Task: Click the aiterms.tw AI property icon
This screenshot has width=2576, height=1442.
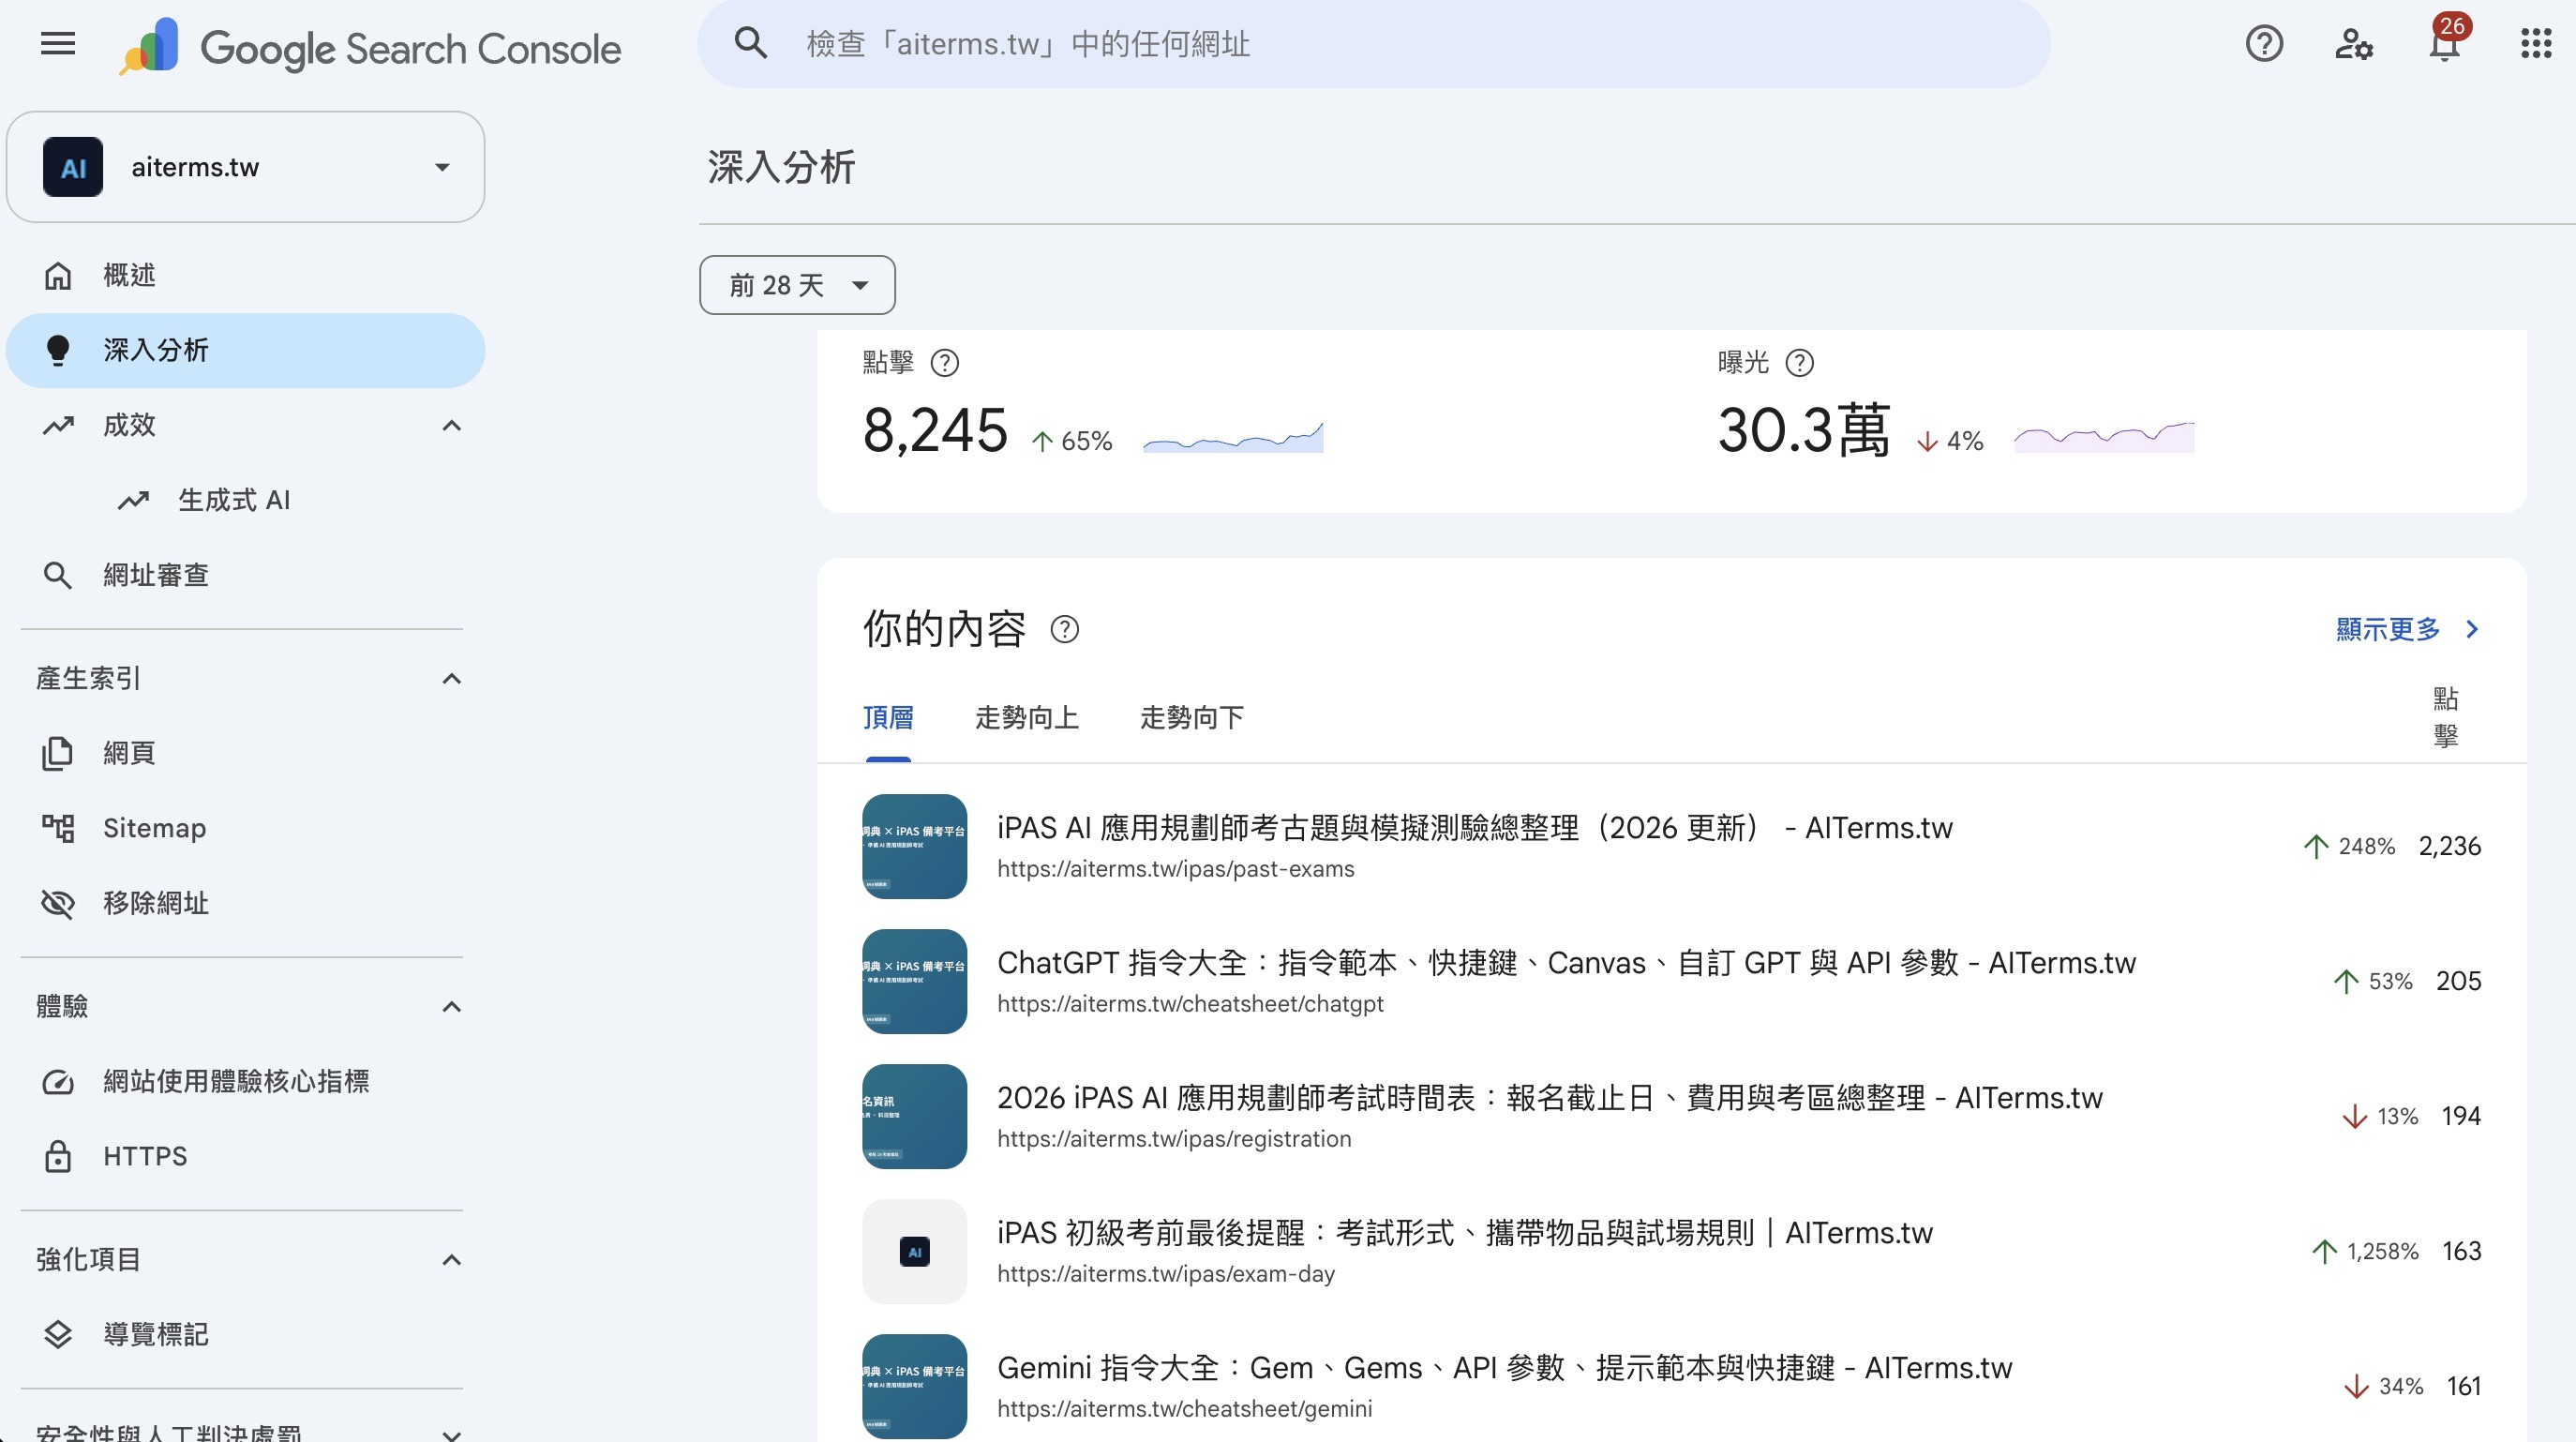Action: point(72,167)
